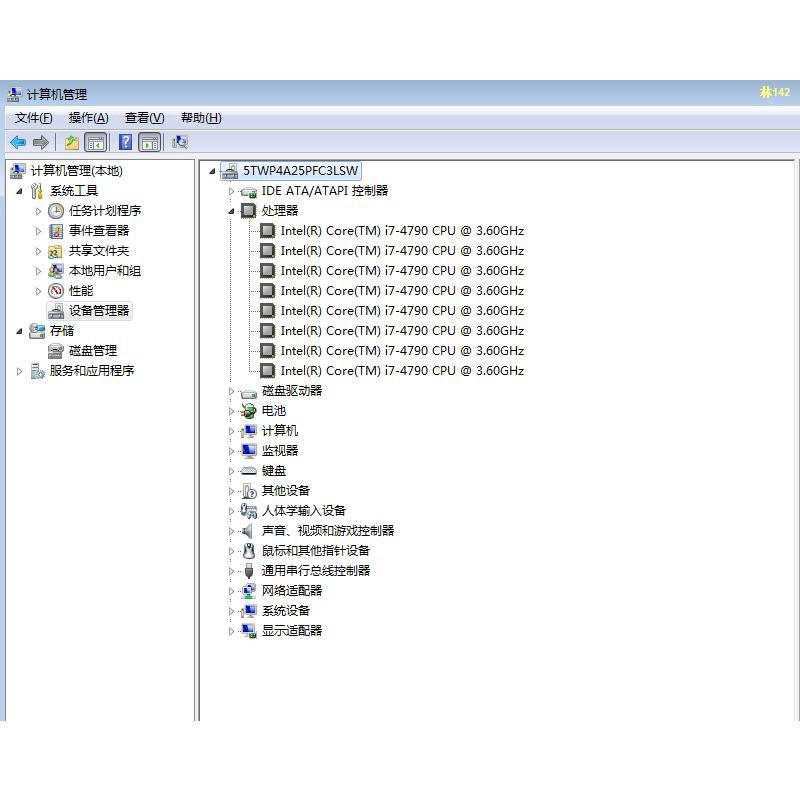The height and width of the screenshot is (800, 800).
Task: Open the Help question mark icon
Action: click(x=126, y=142)
